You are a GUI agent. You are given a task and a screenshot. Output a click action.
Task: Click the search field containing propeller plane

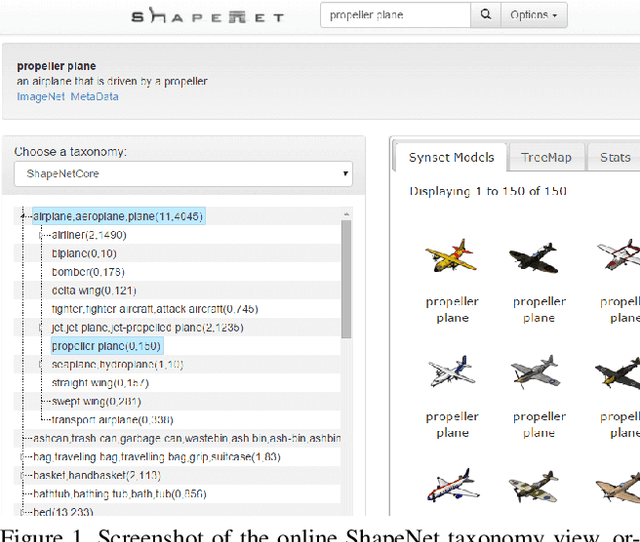click(395, 15)
